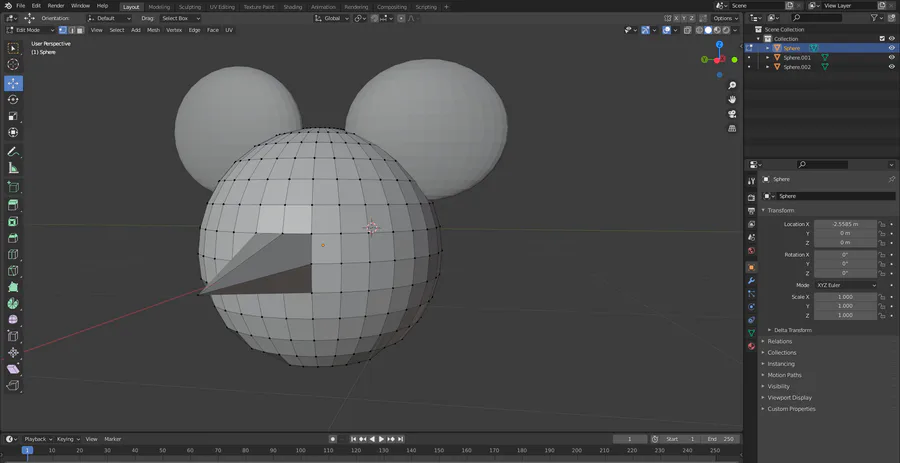The image size is (900, 463).
Task: Toggle X-ray display in viewport header
Action: point(688,30)
